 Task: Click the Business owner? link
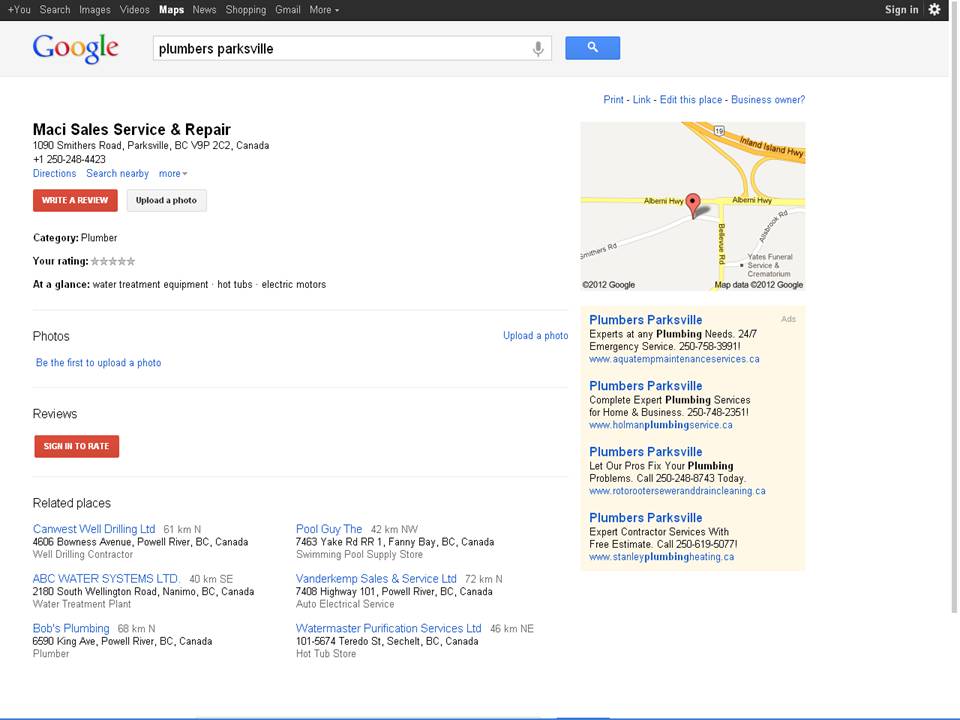pos(768,100)
